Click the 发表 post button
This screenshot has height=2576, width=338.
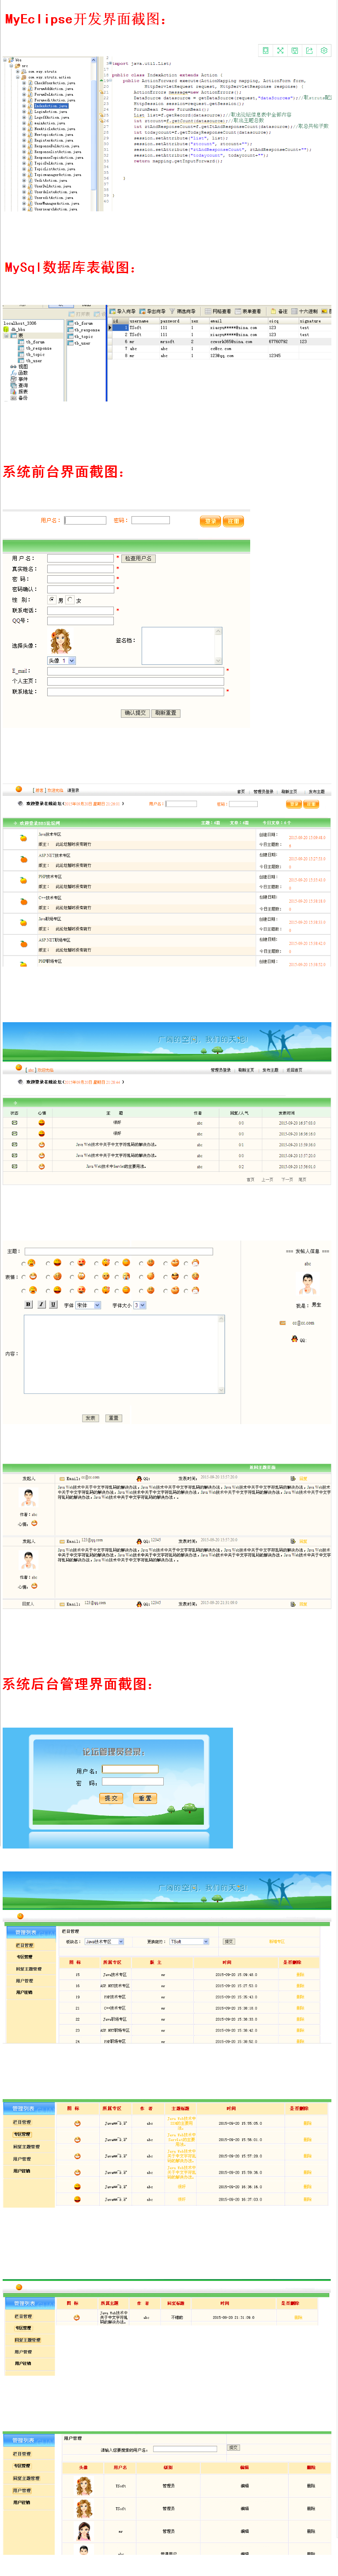(x=90, y=1418)
